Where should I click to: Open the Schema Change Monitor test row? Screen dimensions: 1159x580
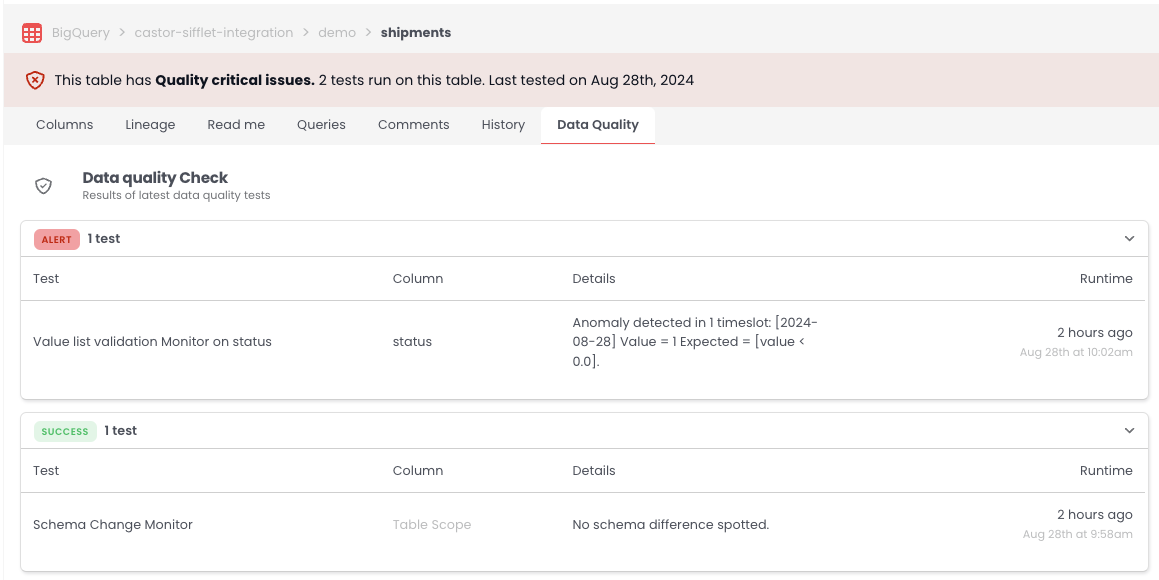coord(113,525)
